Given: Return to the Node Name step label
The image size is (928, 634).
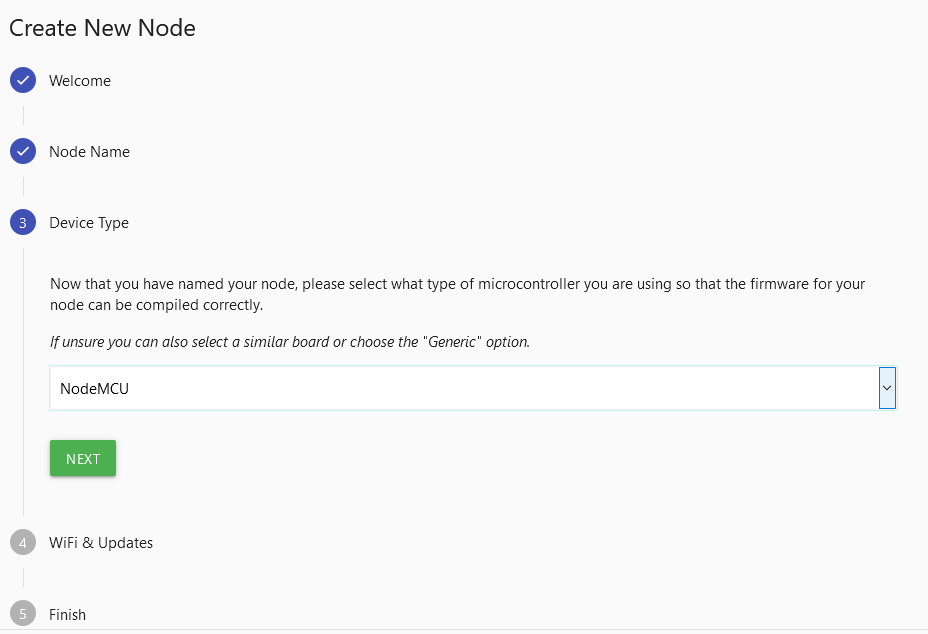Looking at the screenshot, I should (x=89, y=152).
